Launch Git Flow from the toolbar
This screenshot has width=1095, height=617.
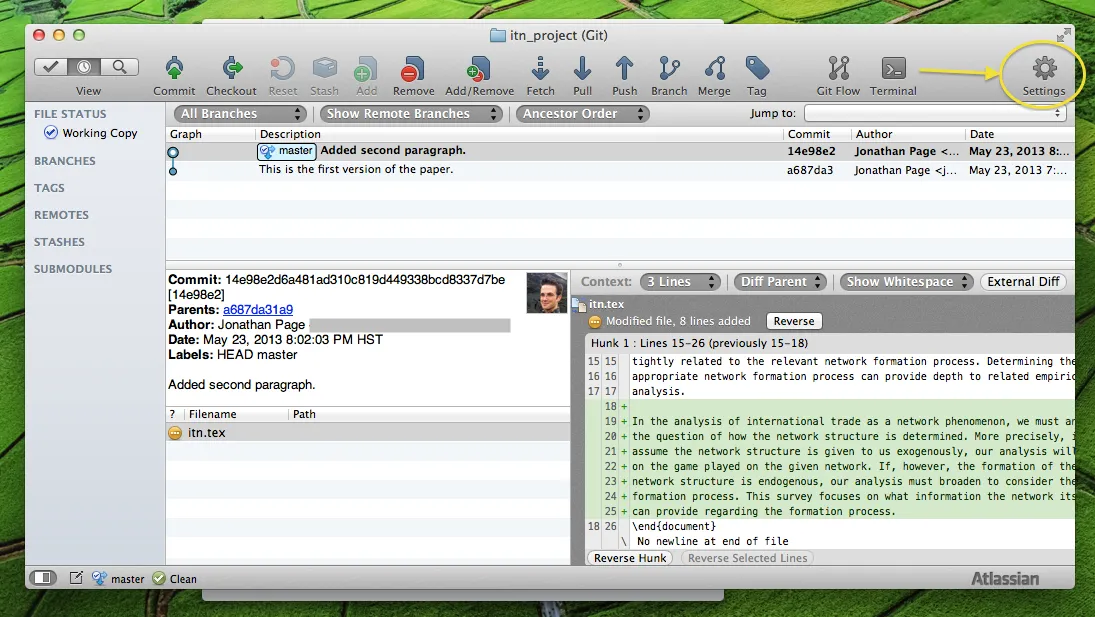pos(838,69)
